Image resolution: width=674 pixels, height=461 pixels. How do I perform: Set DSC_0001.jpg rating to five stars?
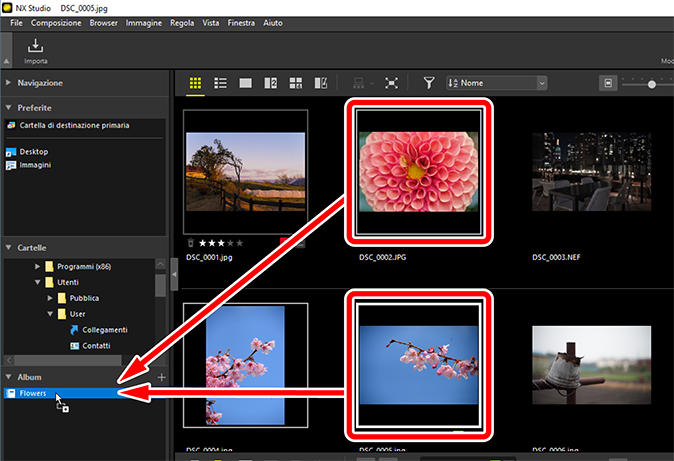pyautogui.click(x=239, y=243)
